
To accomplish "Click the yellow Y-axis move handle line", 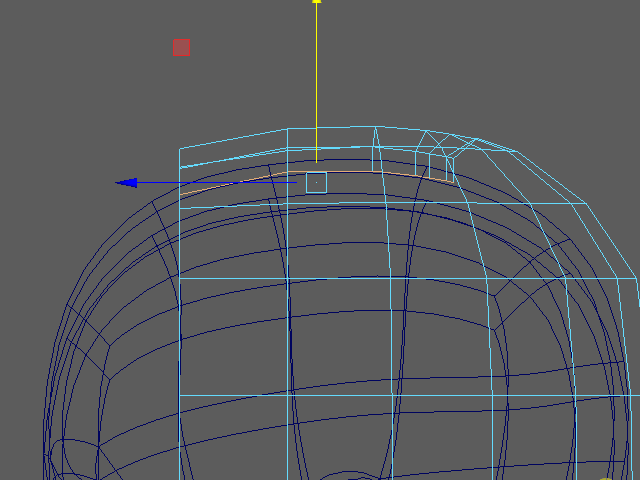I will click(x=316, y=83).
